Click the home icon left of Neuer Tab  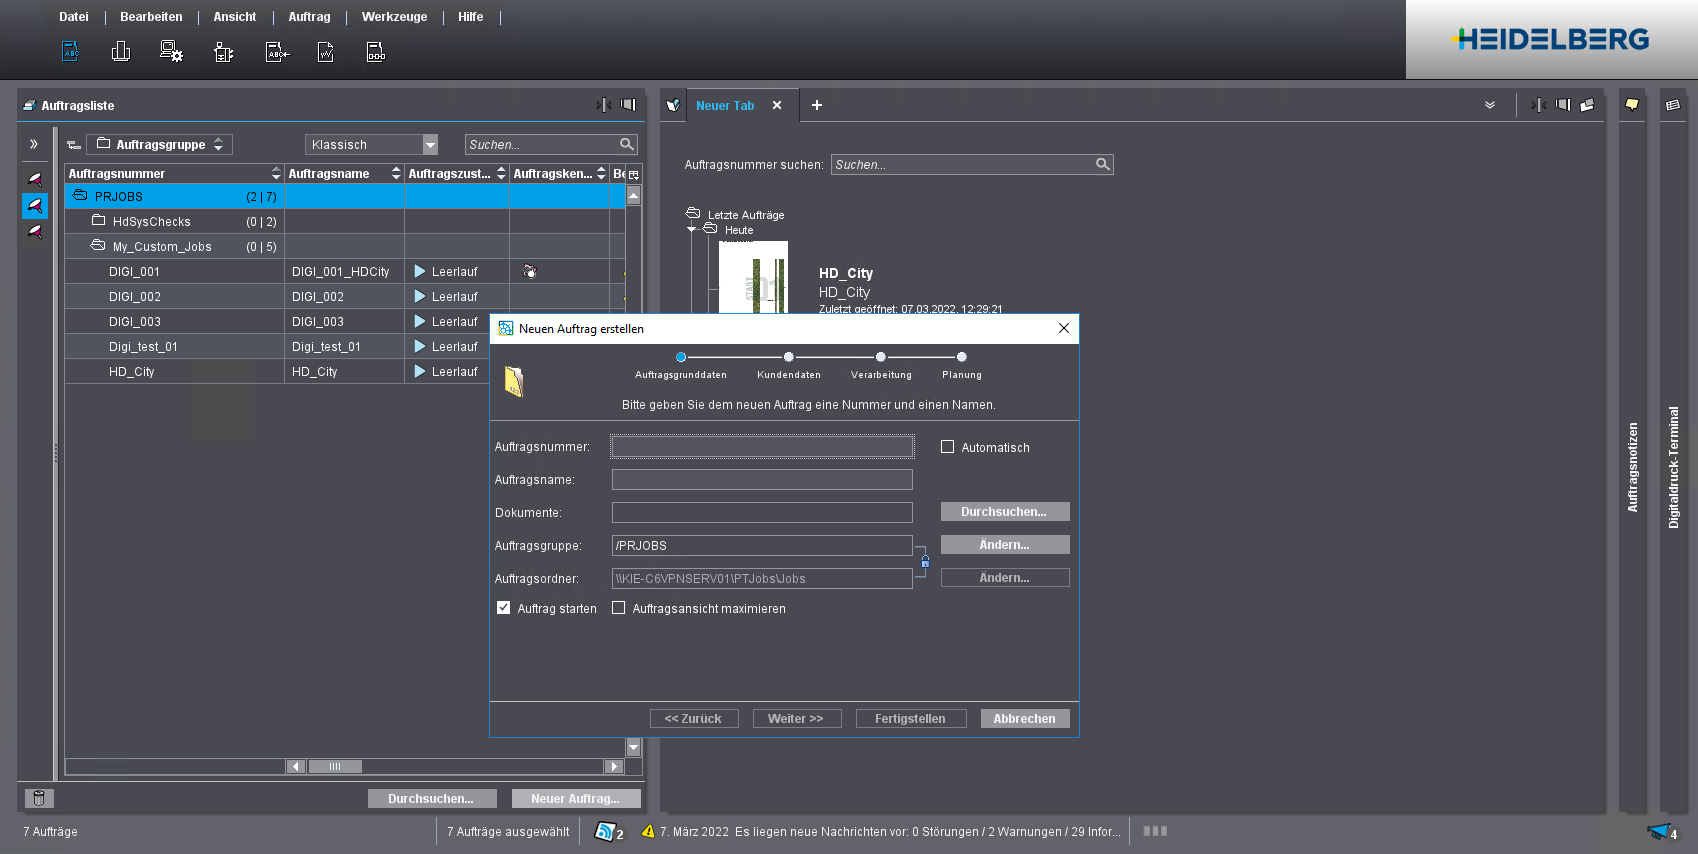tap(673, 105)
